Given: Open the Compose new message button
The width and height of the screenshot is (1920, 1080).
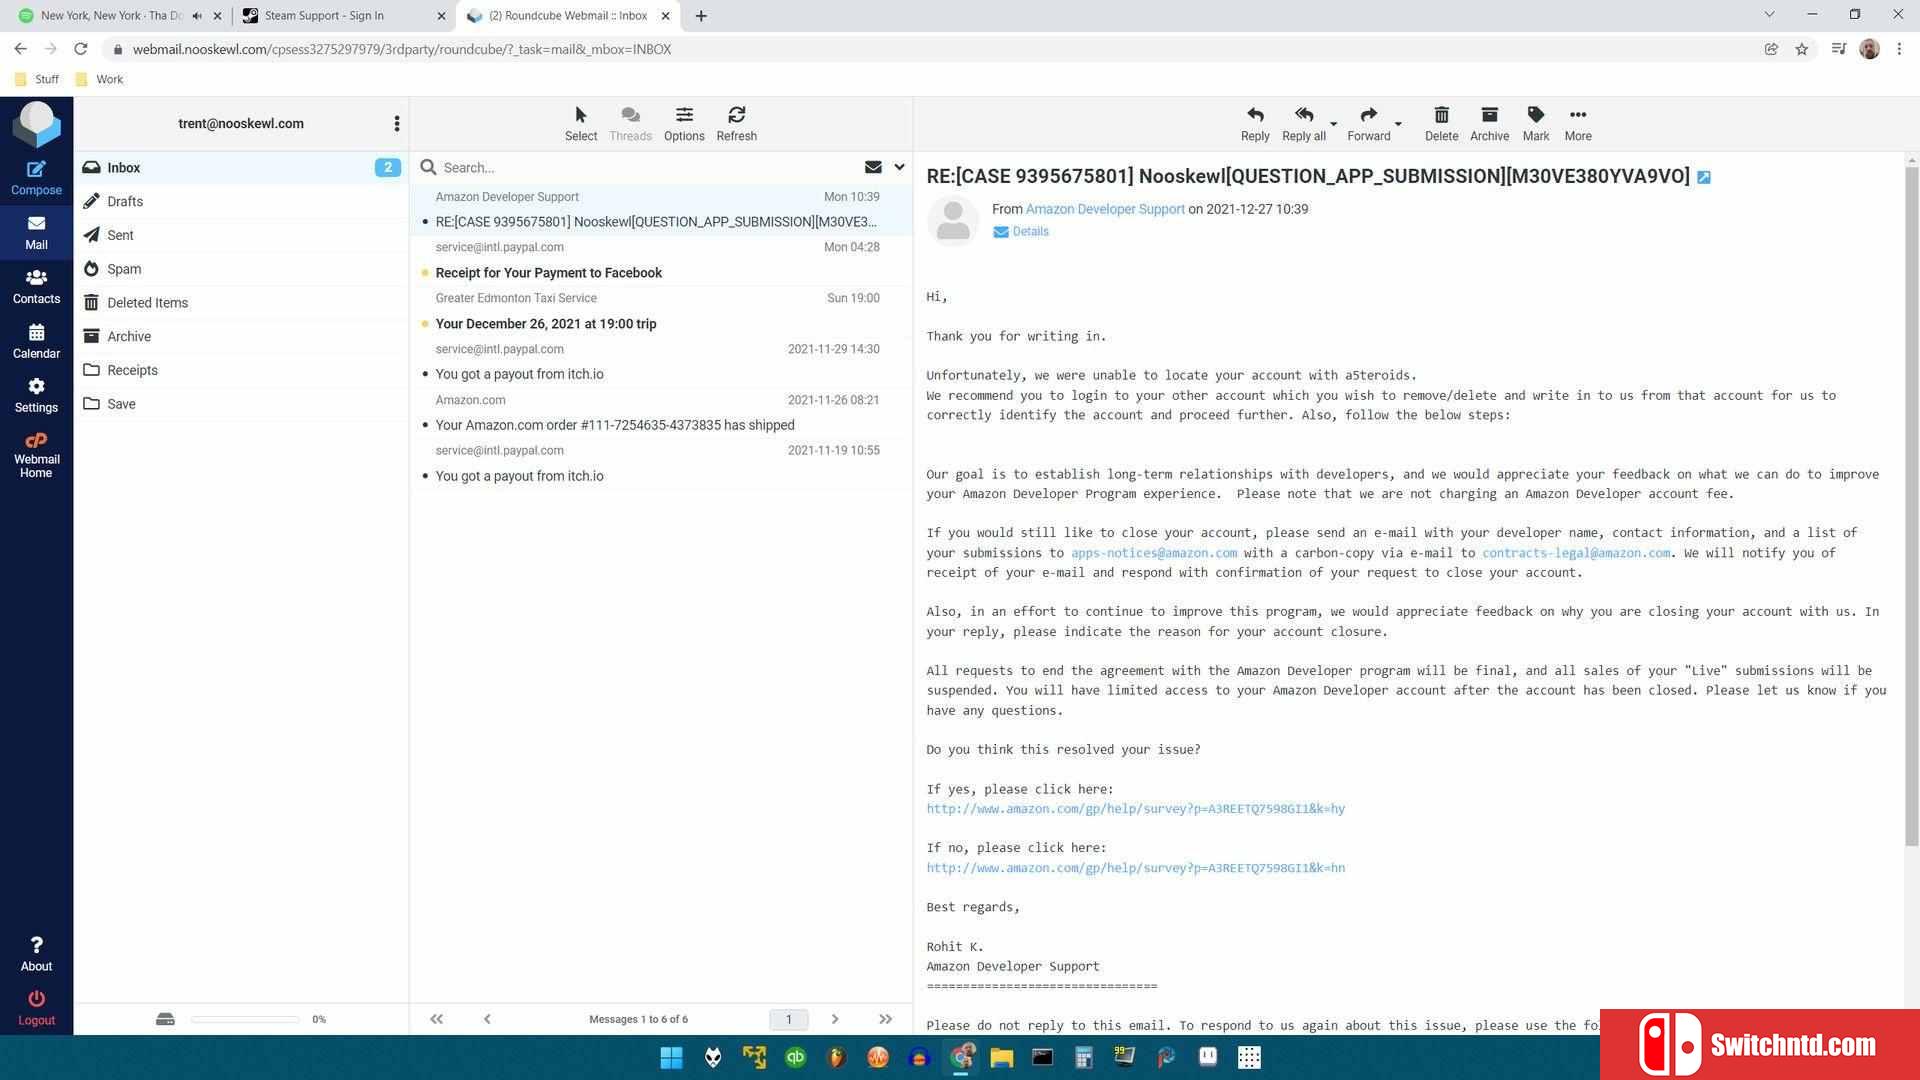Looking at the screenshot, I should [x=36, y=178].
